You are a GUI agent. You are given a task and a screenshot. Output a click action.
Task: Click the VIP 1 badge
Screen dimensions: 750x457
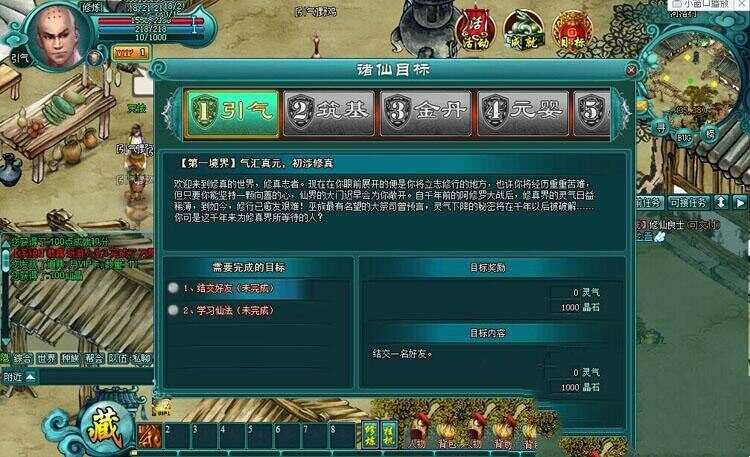click(x=131, y=53)
